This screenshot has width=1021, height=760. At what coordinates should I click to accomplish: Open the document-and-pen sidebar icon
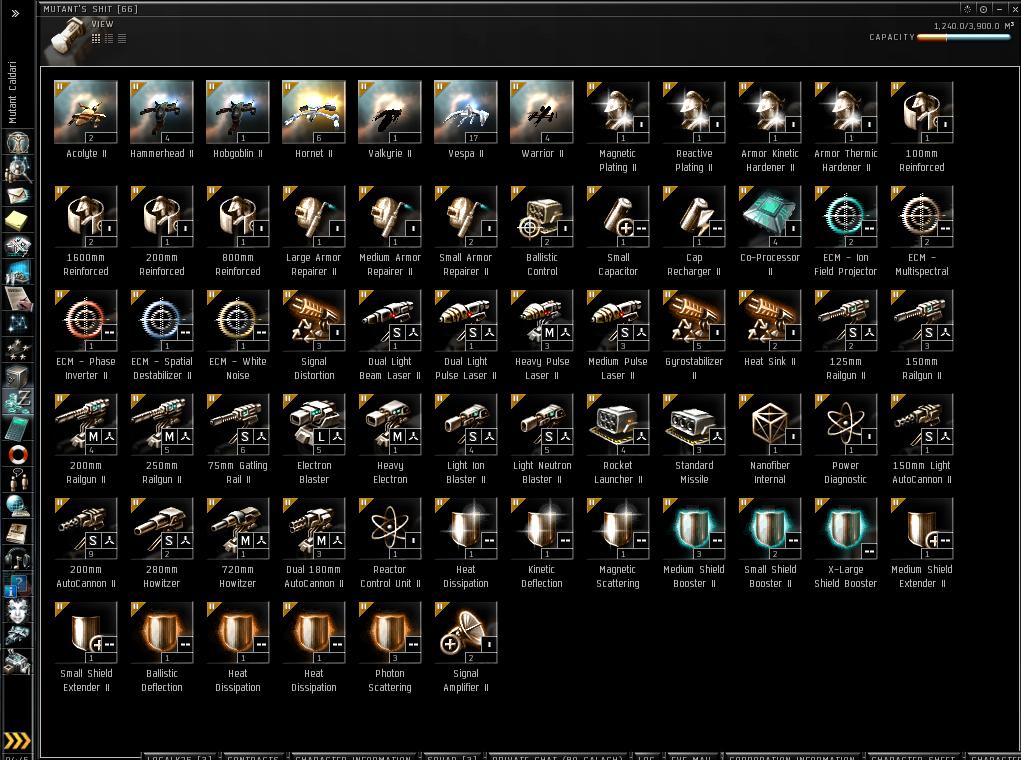(18, 298)
